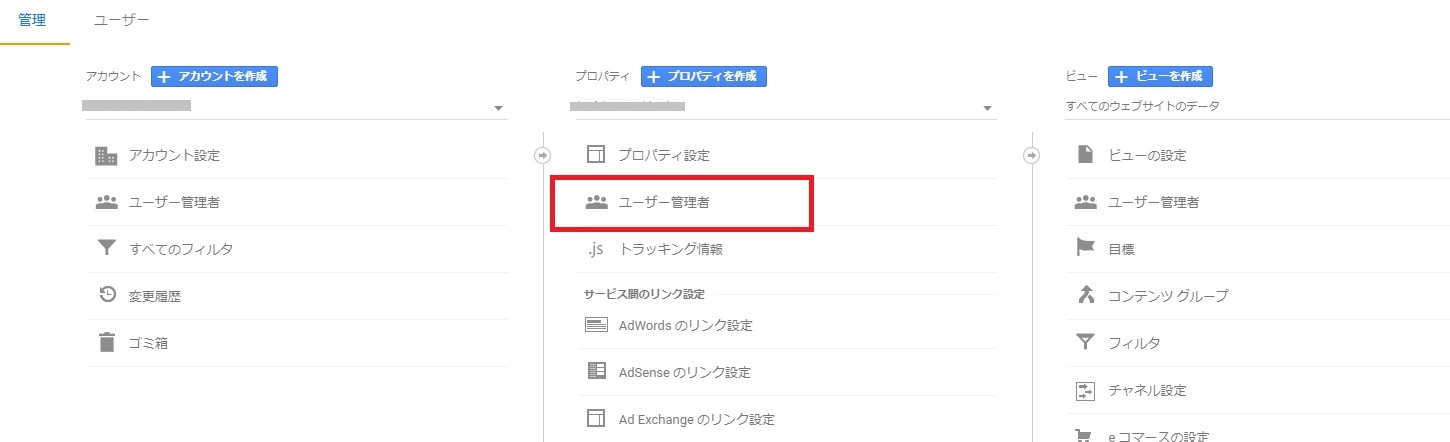
Task: Switch to the 管理 tab
Action: 32,20
